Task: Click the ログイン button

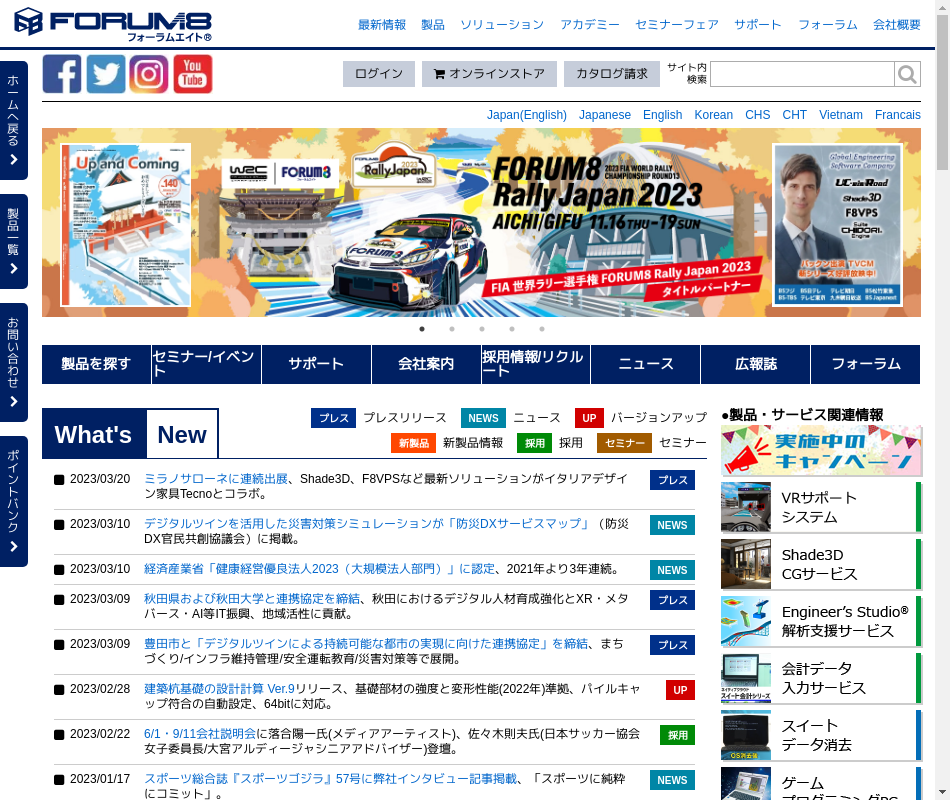Action: pyautogui.click(x=378, y=74)
